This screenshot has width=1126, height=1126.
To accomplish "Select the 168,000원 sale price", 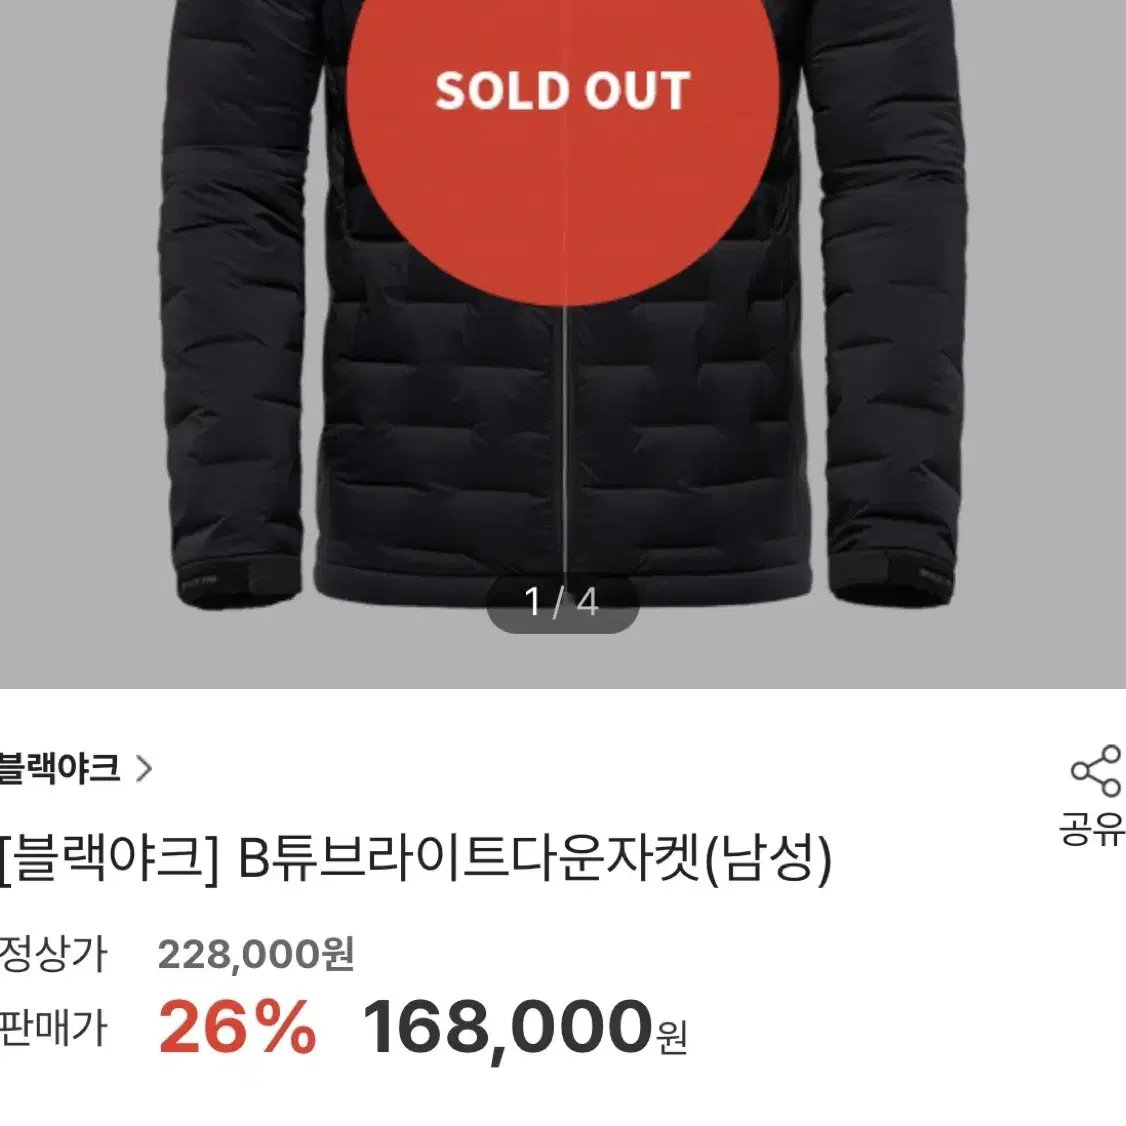I will tap(525, 1027).
